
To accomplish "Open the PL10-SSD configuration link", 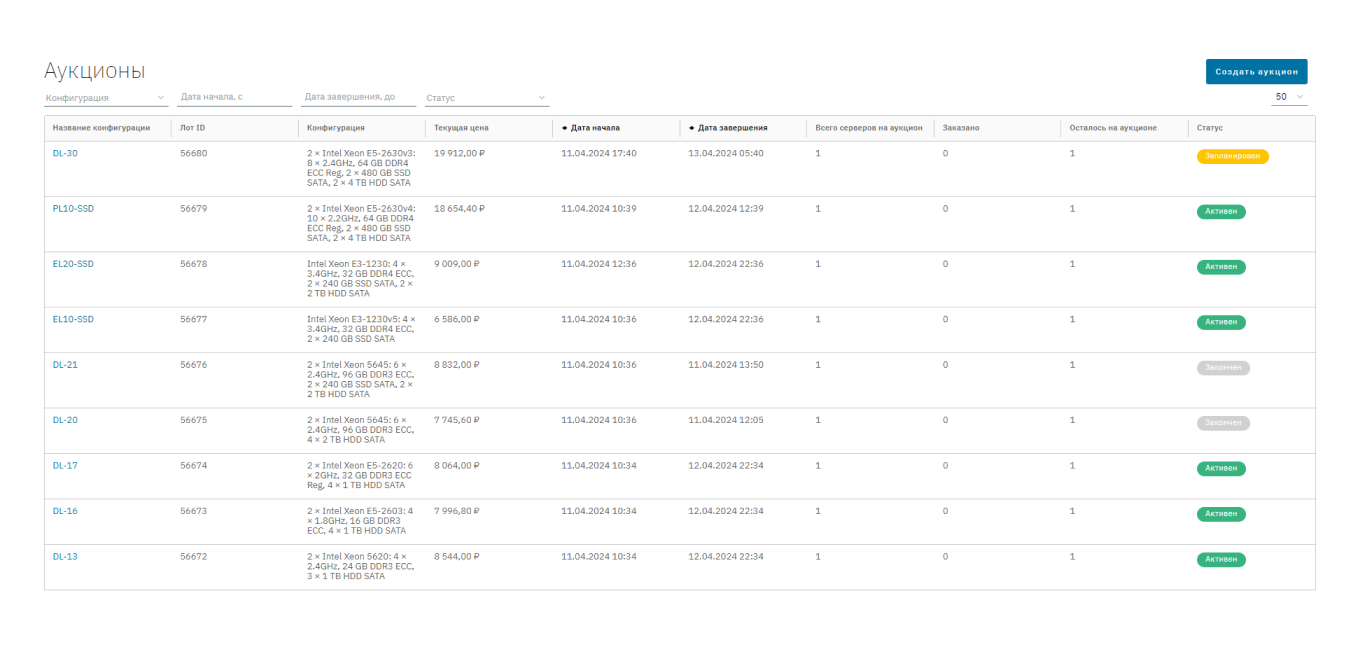I will [x=73, y=209].
